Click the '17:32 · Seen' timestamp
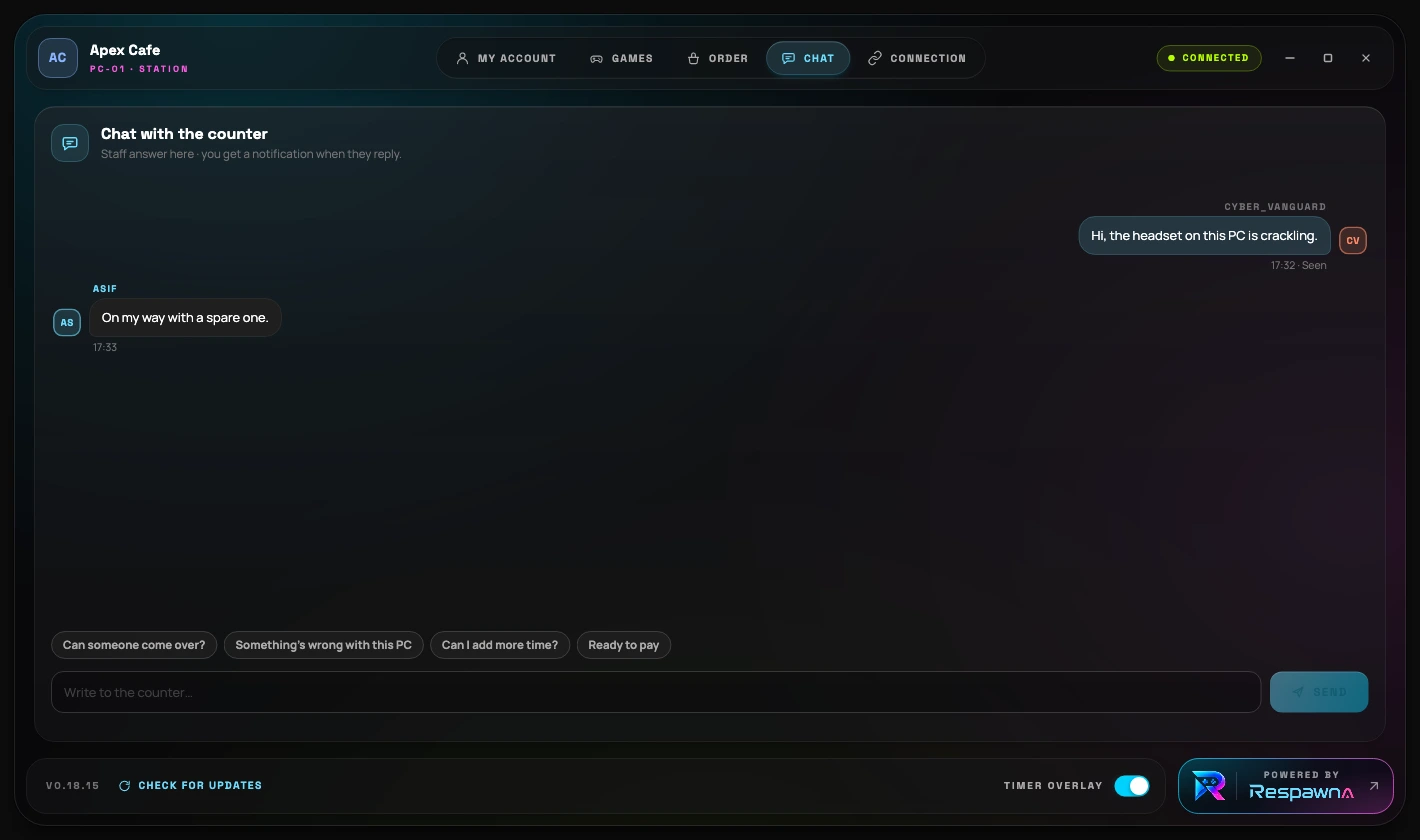The width and height of the screenshot is (1420, 840). pyautogui.click(x=1298, y=266)
